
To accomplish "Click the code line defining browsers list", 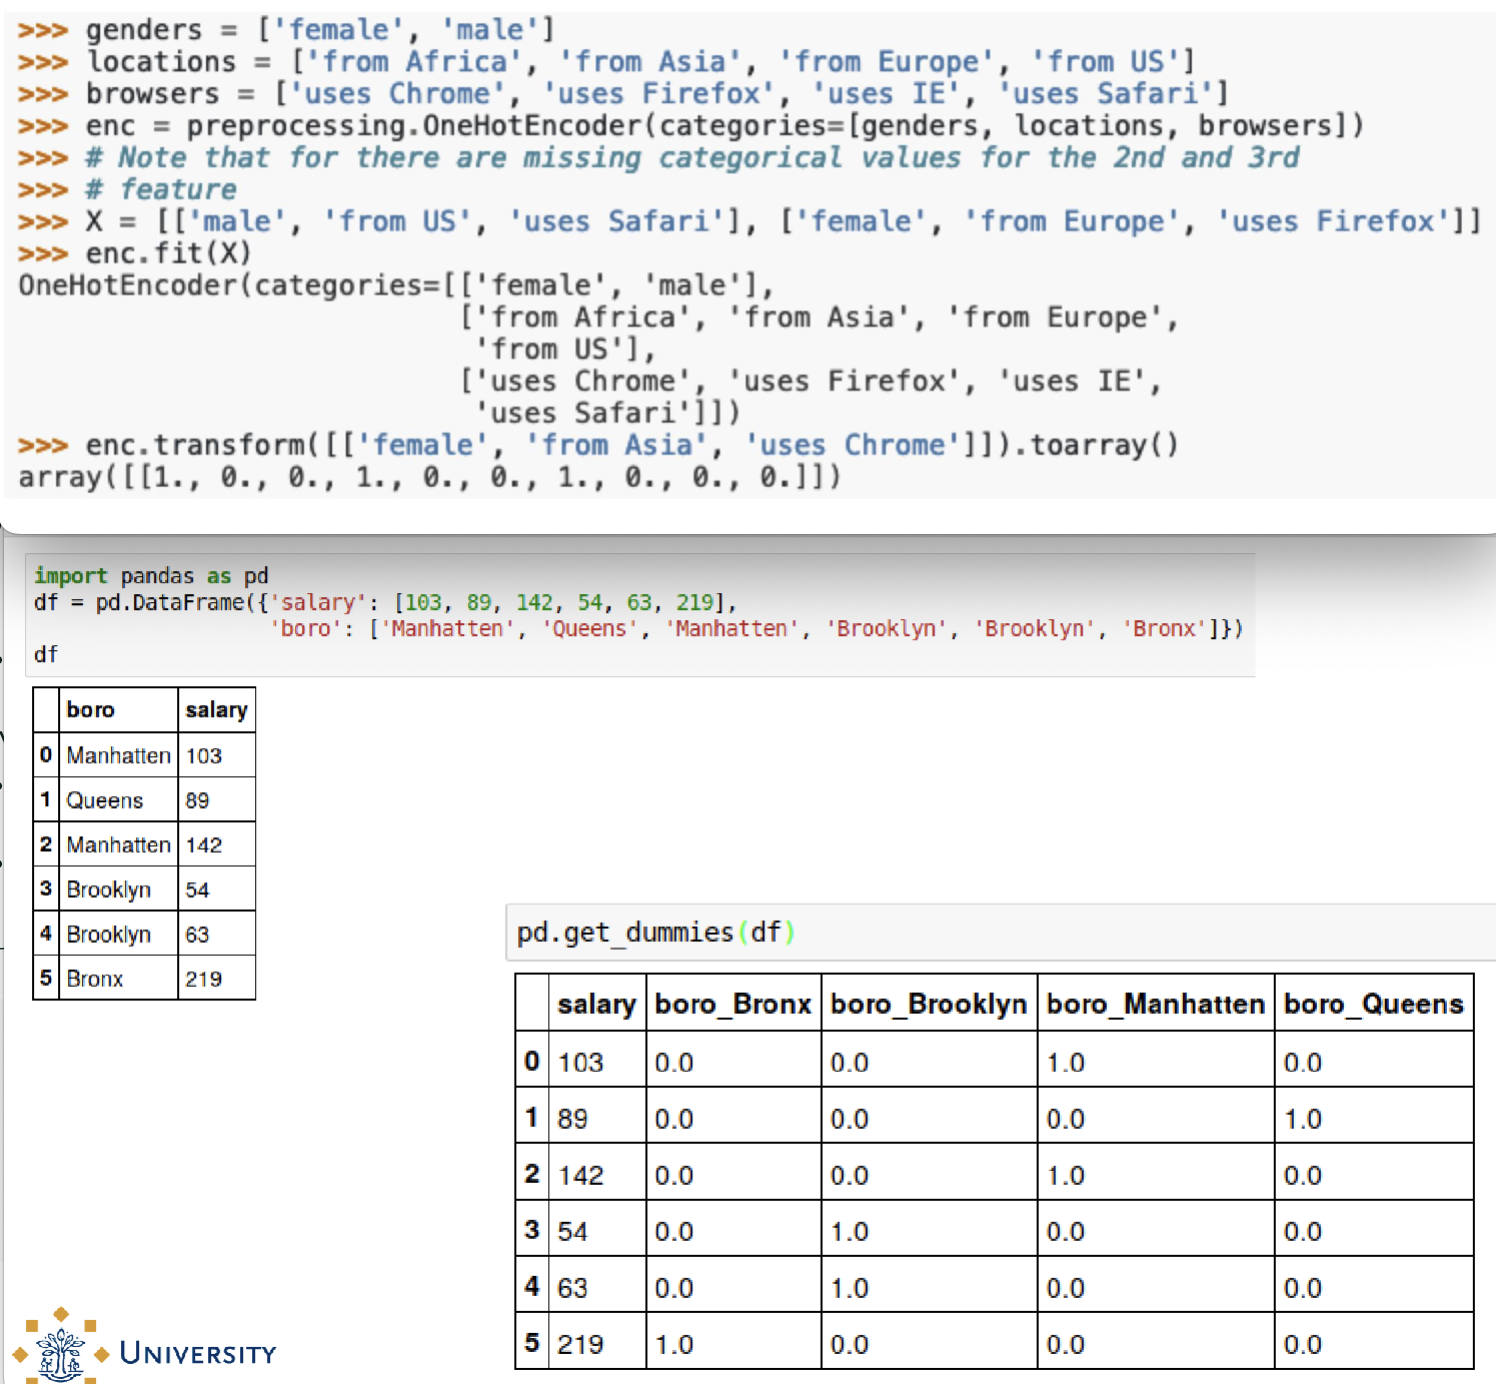I will pyautogui.click(x=623, y=94).
